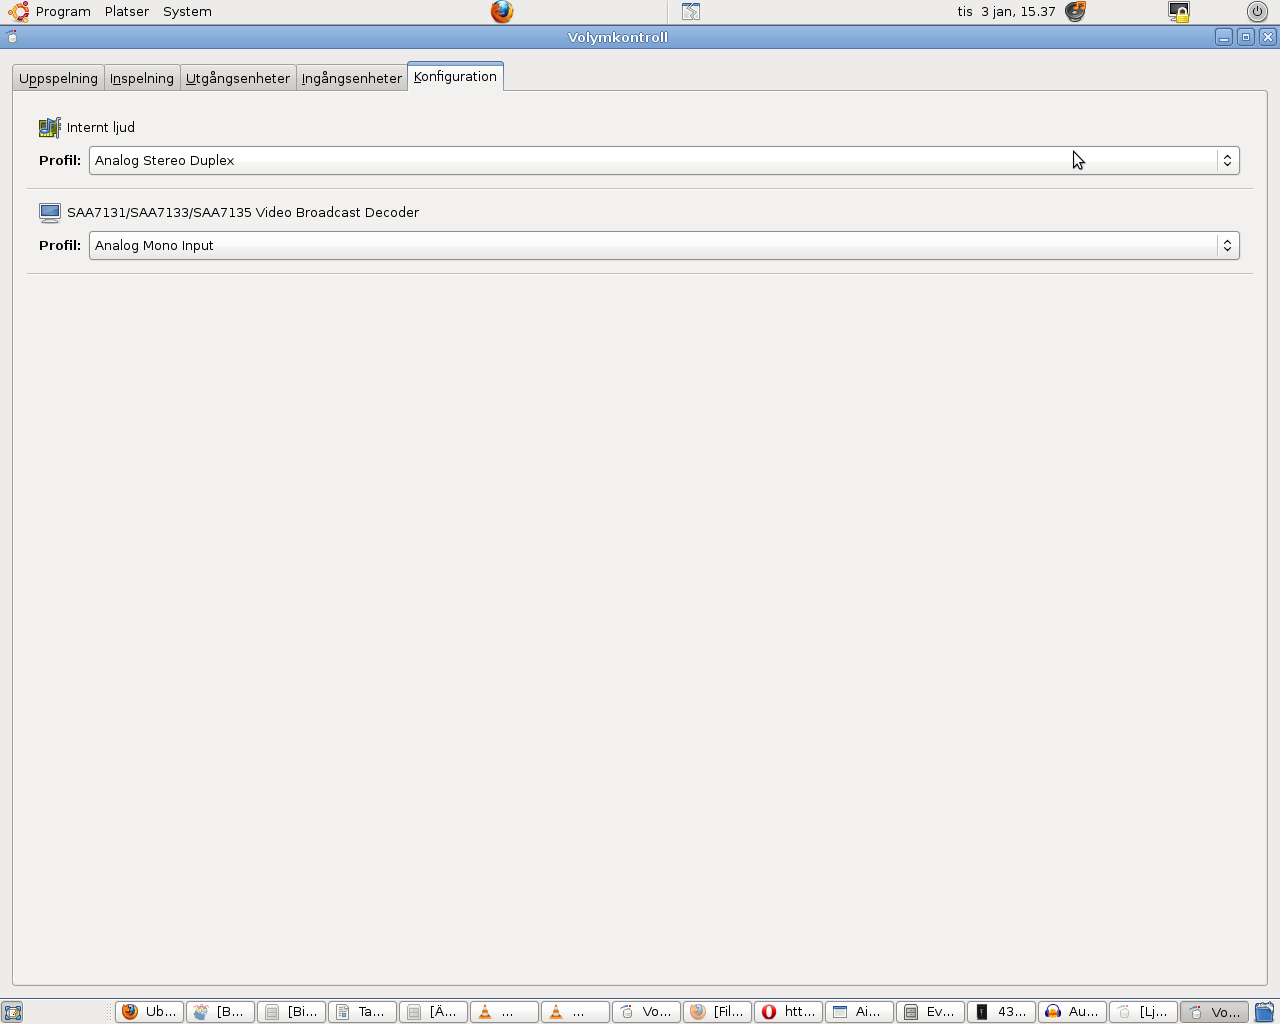Switch to the Inspelning tab
The image size is (1280, 1024).
coord(142,78)
